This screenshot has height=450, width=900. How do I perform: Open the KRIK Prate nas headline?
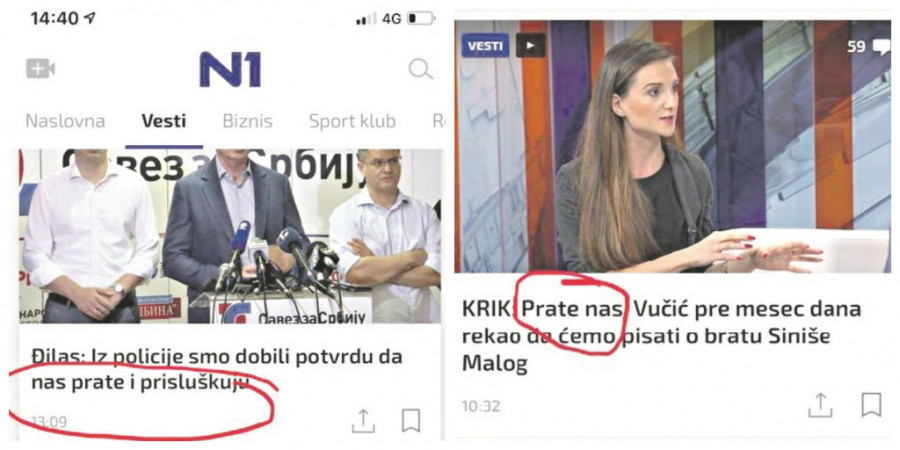661,336
